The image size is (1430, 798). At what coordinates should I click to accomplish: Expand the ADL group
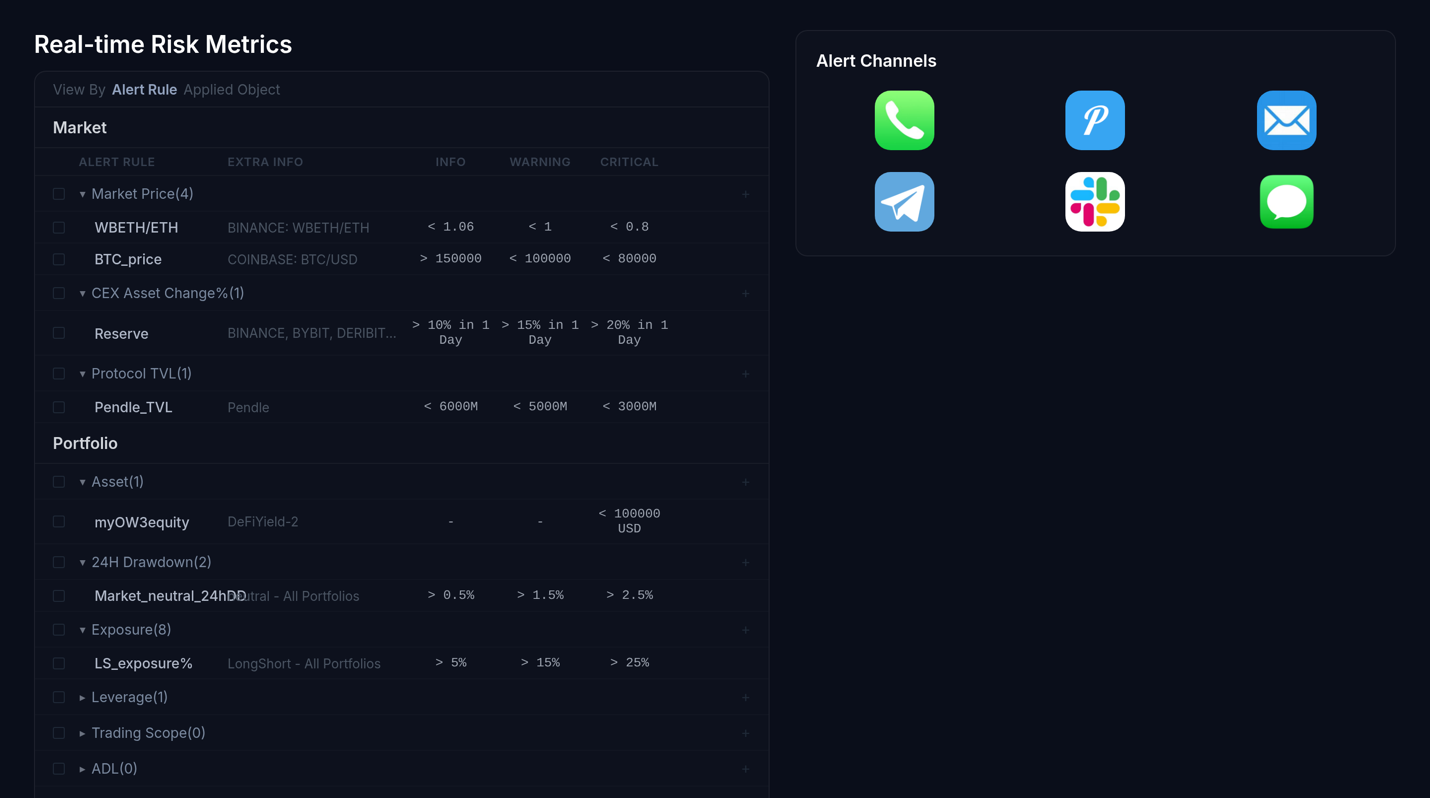click(x=82, y=769)
